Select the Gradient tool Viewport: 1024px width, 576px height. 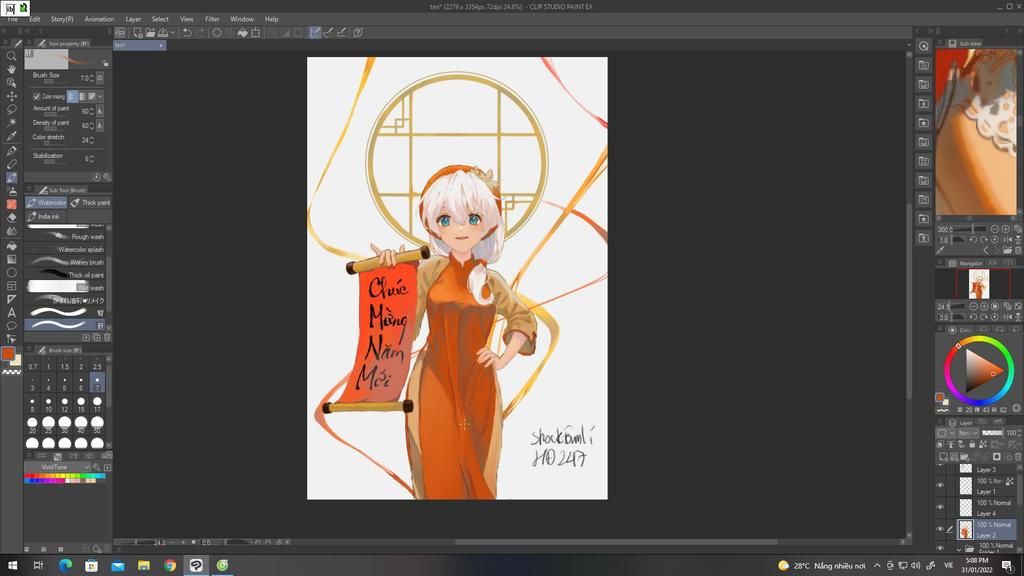[11, 259]
